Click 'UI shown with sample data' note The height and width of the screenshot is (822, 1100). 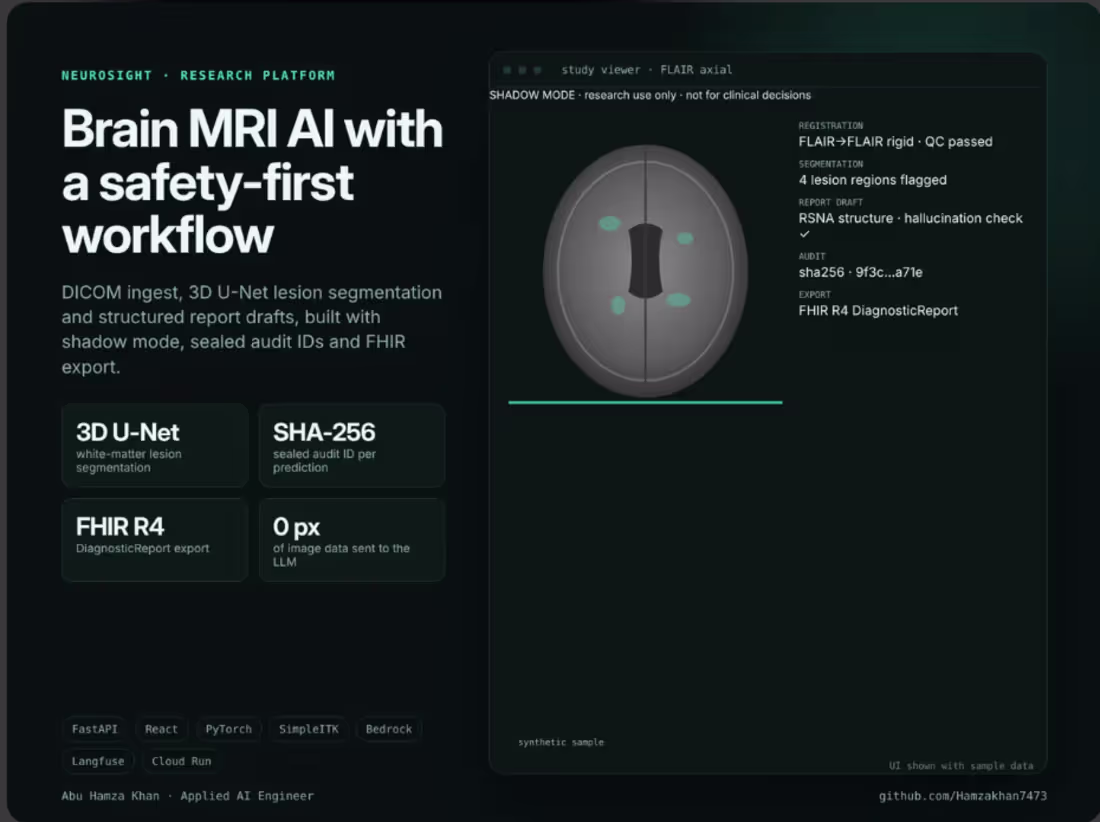[x=960, y=766]
